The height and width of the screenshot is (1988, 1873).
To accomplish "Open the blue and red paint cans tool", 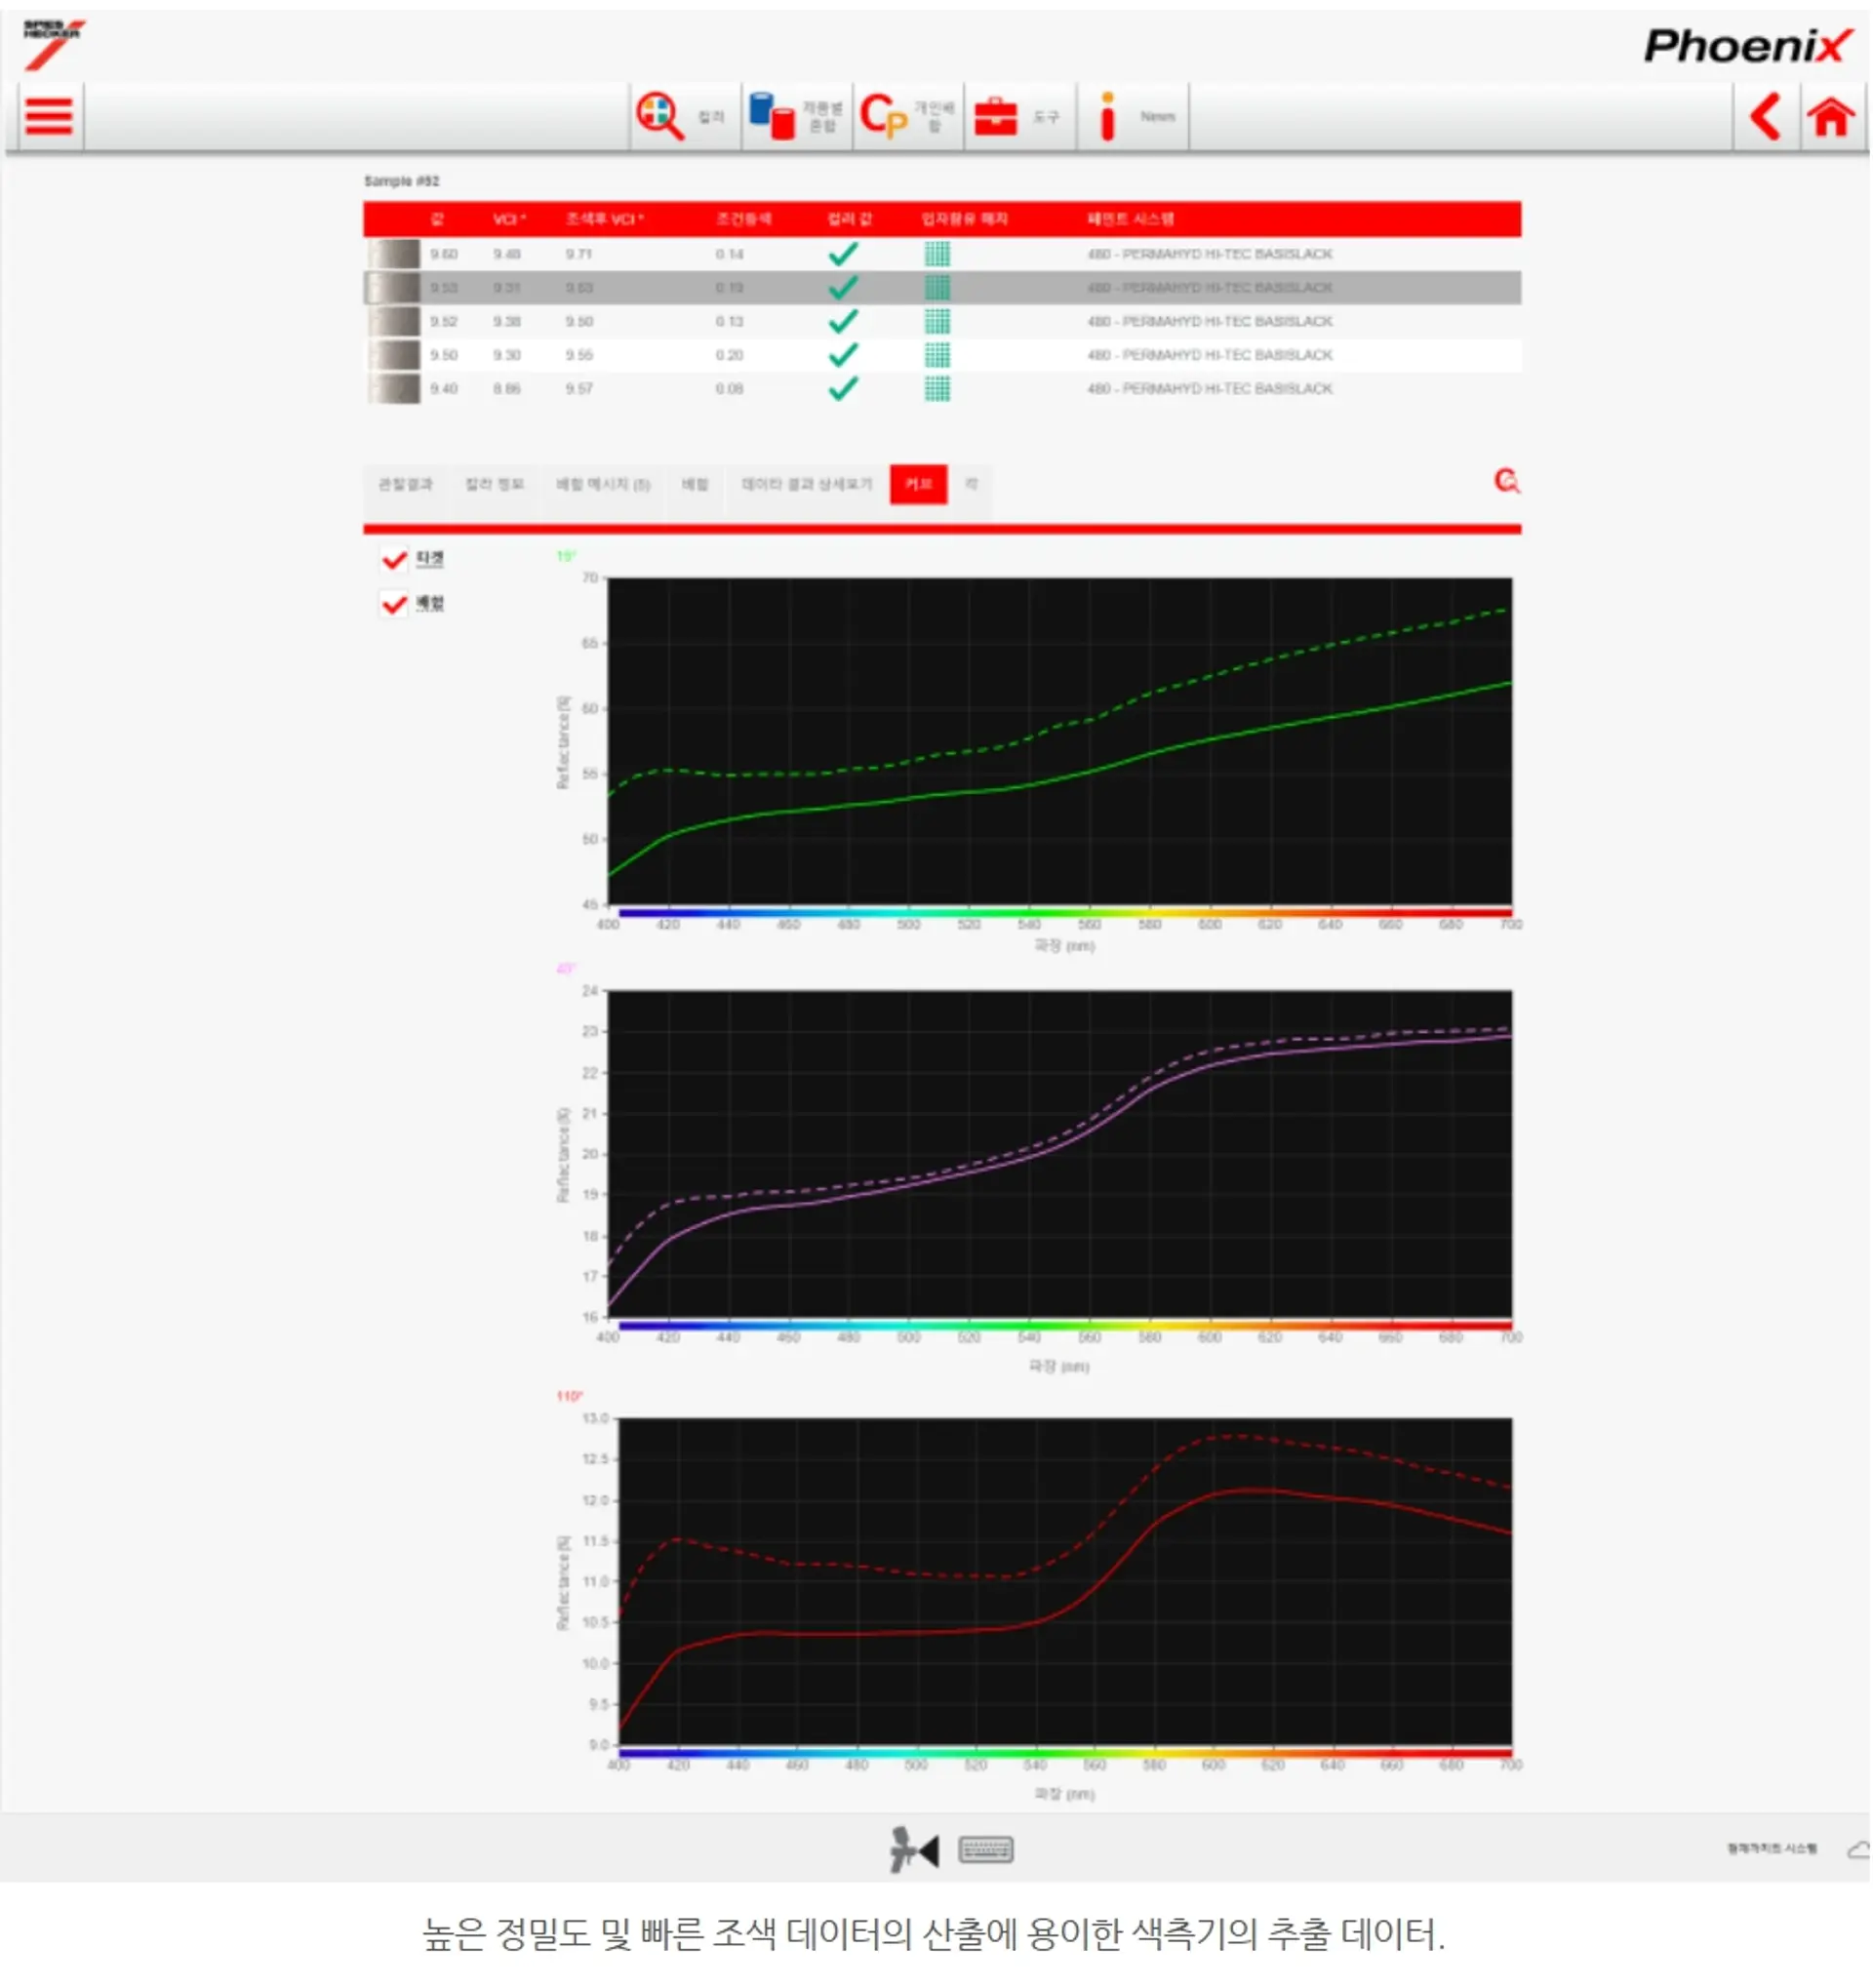I will pos(771,116).
